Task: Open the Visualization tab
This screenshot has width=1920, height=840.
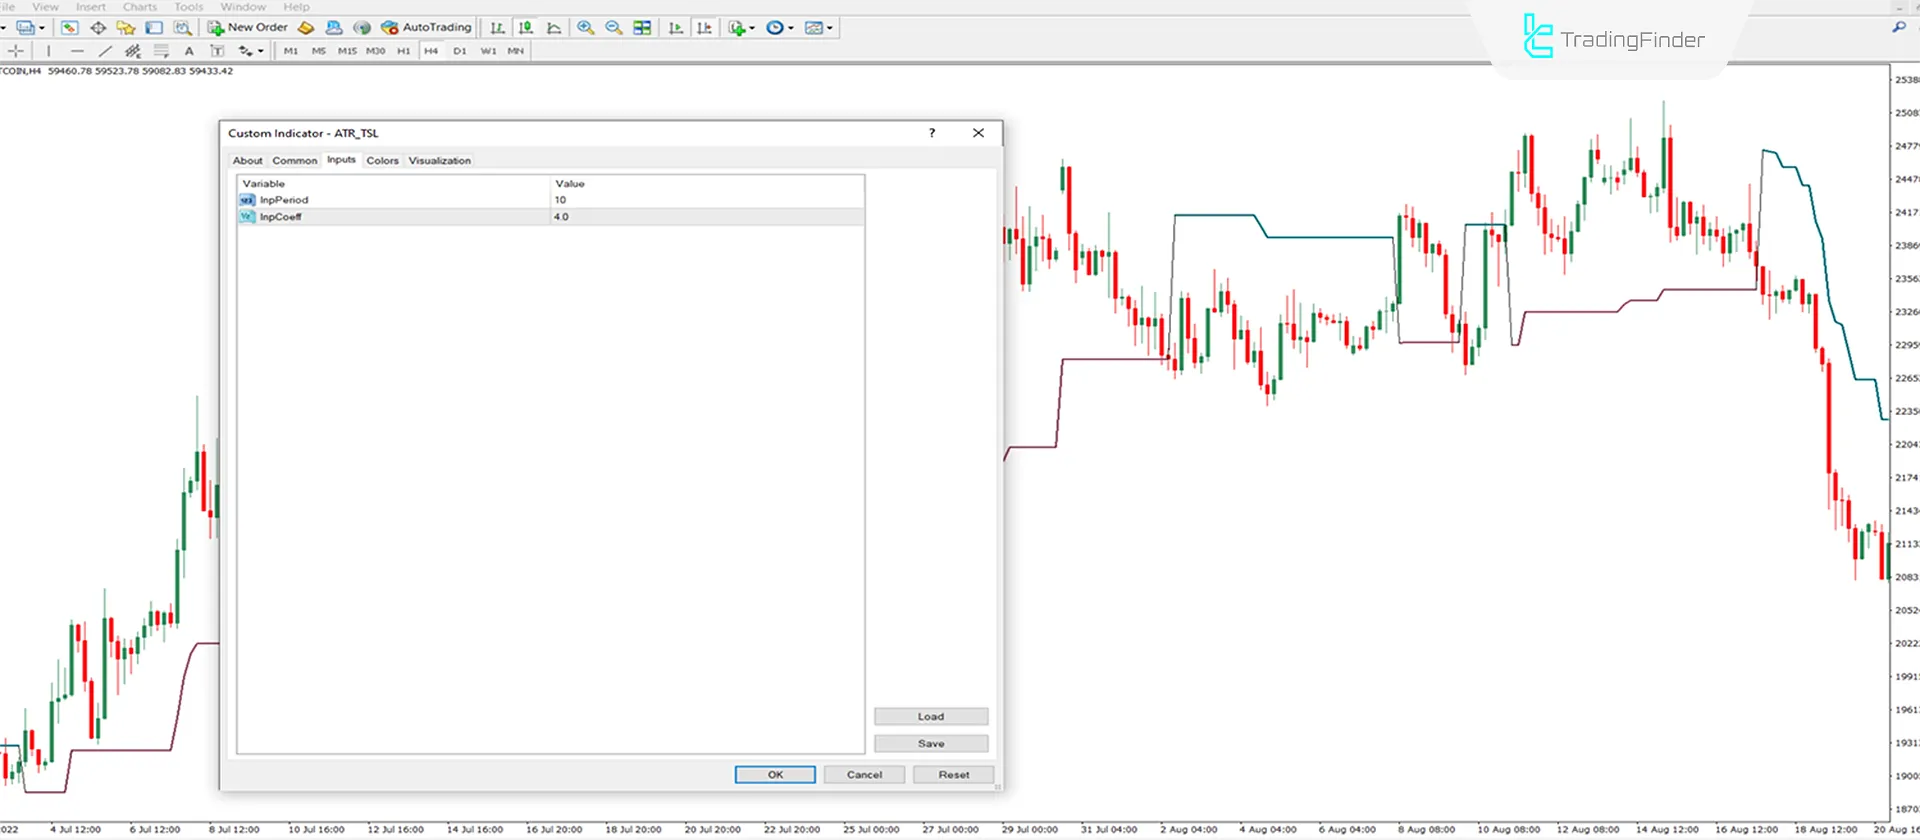Action: (x=439, y=161)
